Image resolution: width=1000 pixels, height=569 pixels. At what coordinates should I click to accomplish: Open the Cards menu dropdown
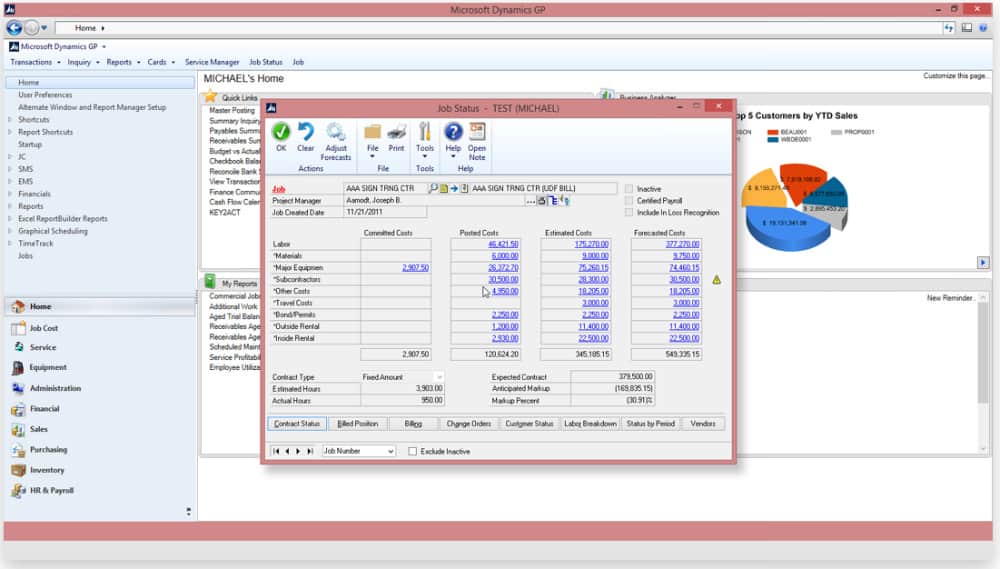click(x=161, y=62)
